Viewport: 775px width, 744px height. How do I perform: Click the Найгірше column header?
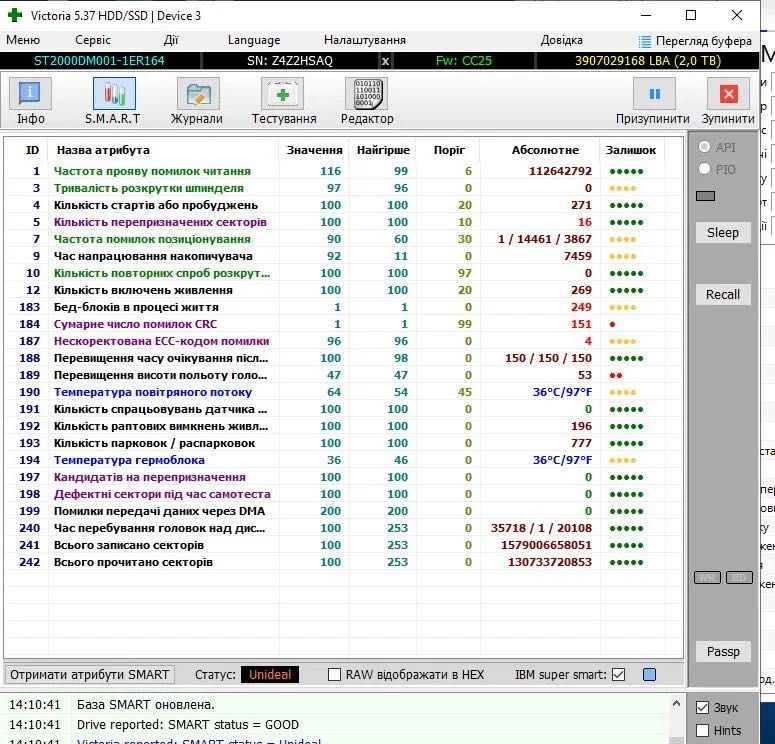[383, 150]
